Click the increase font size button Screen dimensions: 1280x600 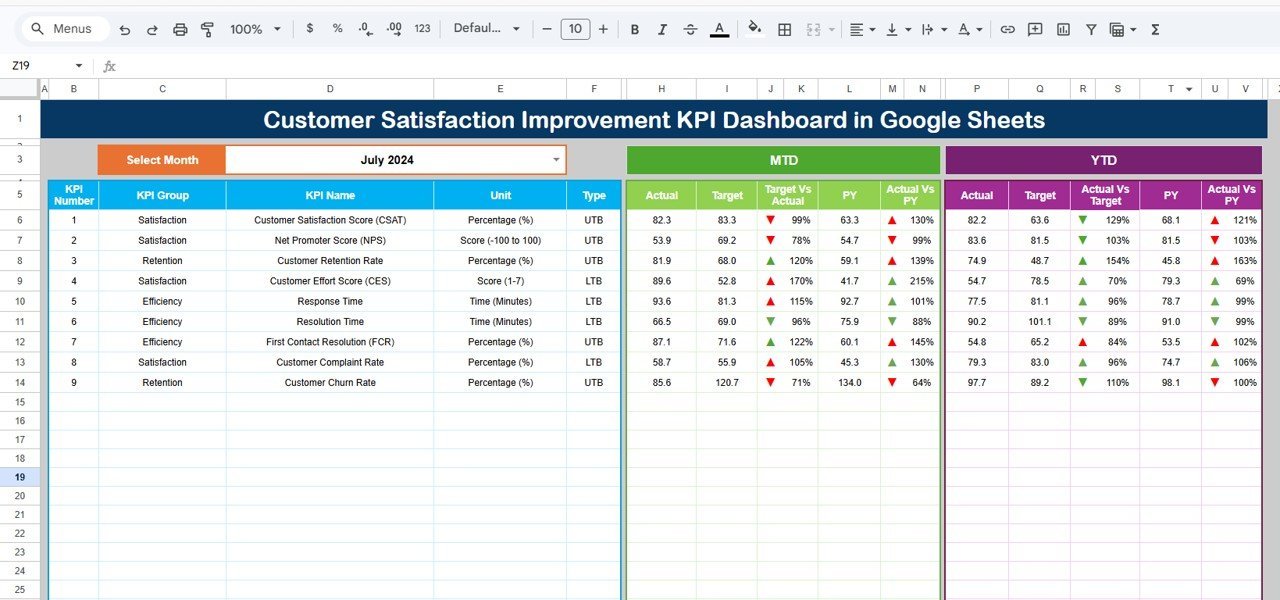[x=603, y=29]
